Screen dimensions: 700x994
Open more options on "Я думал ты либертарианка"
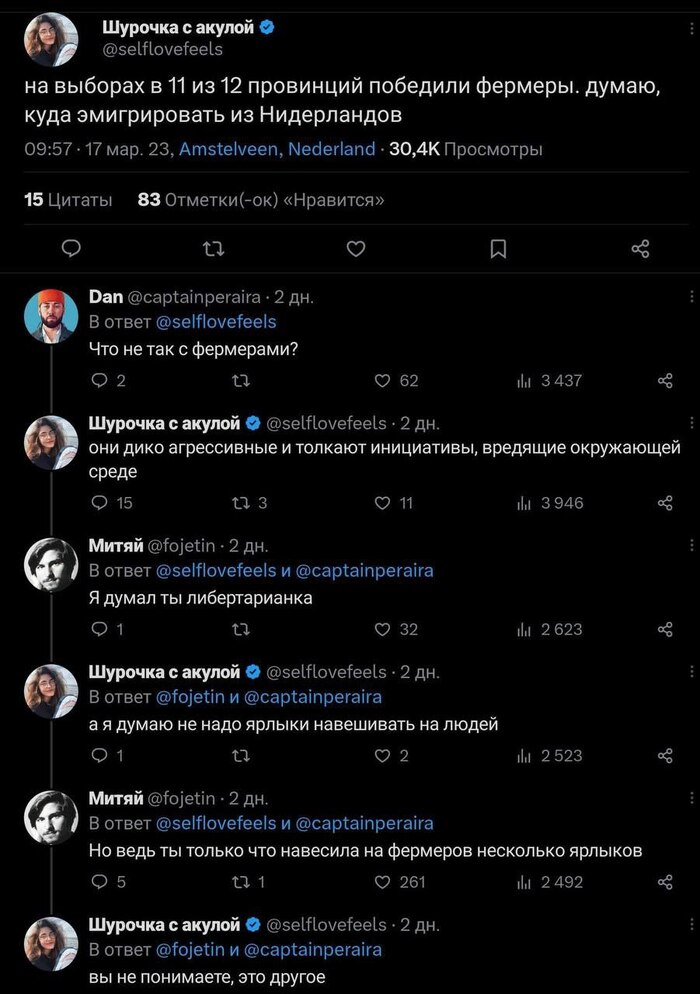(690, 546)
